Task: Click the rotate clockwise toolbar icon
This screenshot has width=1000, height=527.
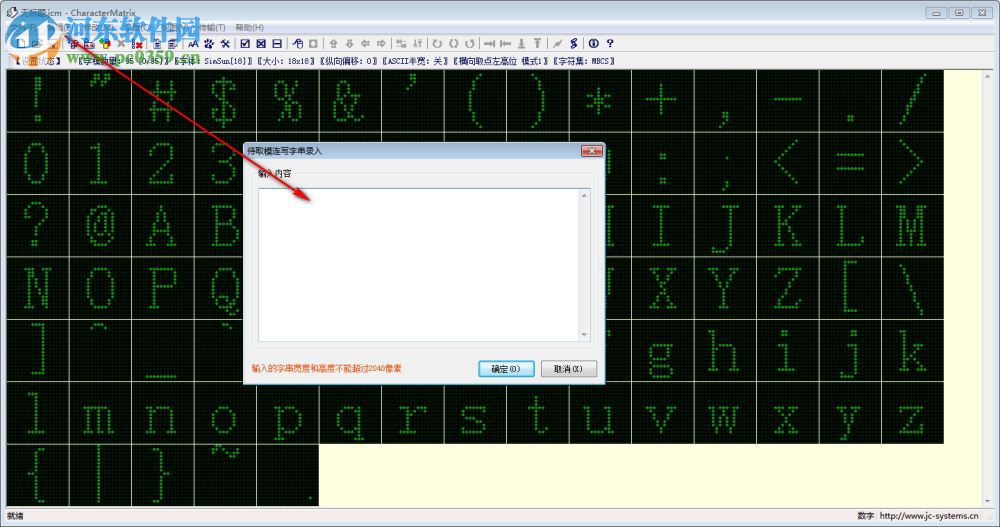Action: click(437, 43)
